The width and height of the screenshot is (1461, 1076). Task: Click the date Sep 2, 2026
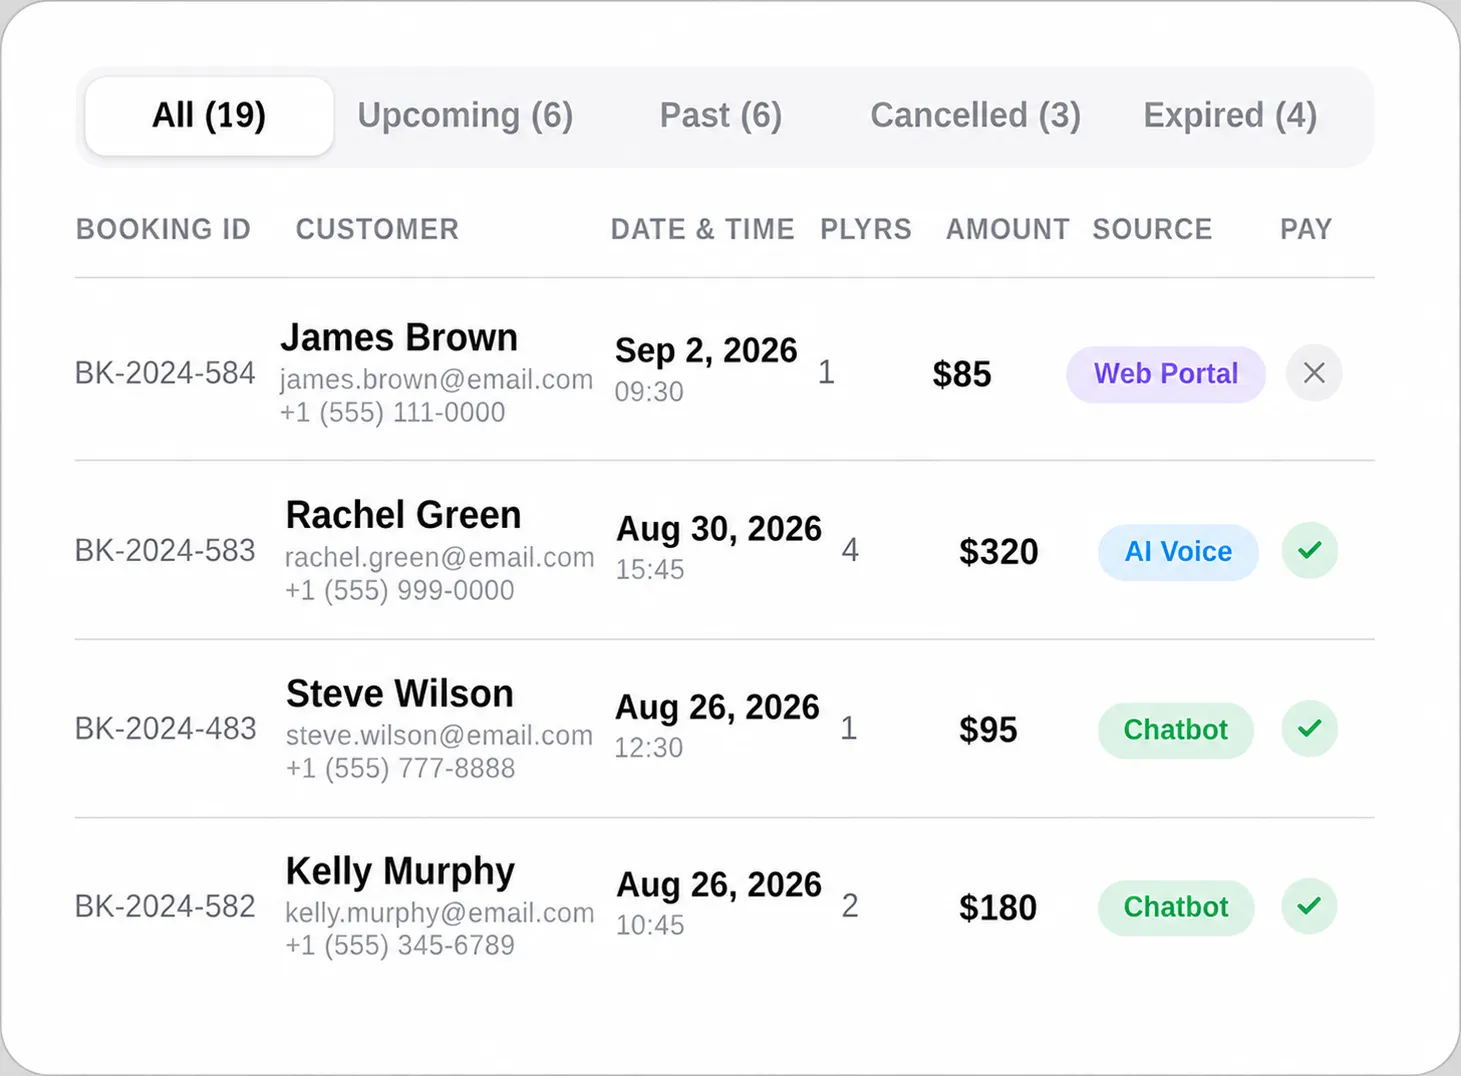(x=706, y=352)
